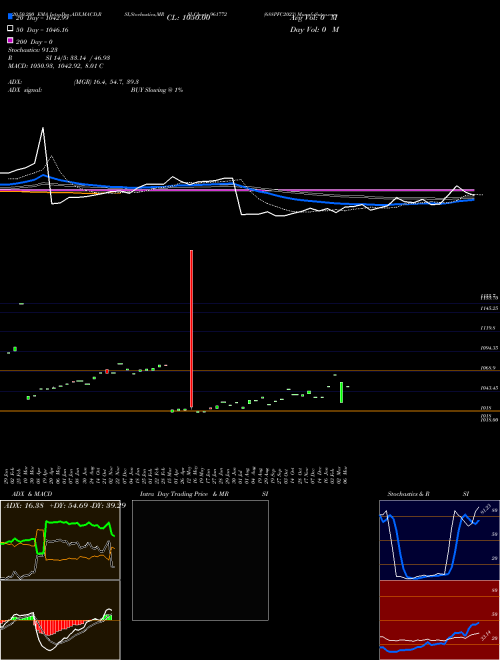Click the tall red candlestick in price chart
500x660 pixels.
[191, 329]
